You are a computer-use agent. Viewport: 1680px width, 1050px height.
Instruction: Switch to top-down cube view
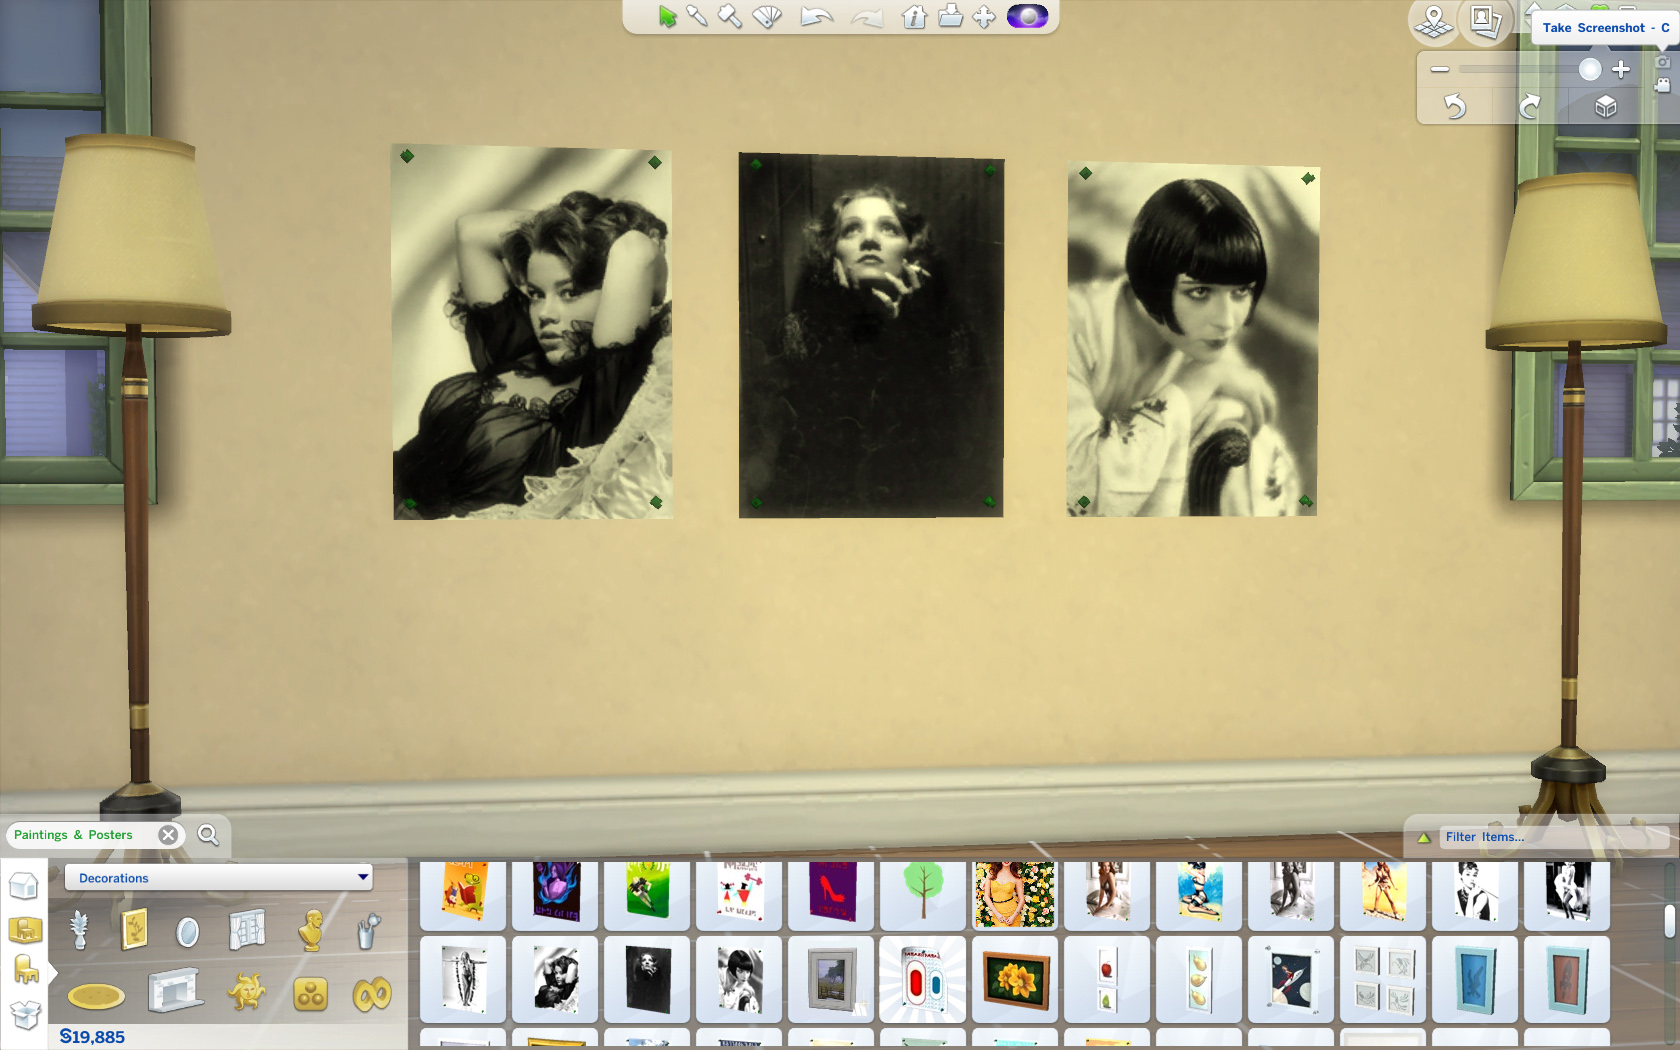pyautogui.click(x=1606, y=106)
